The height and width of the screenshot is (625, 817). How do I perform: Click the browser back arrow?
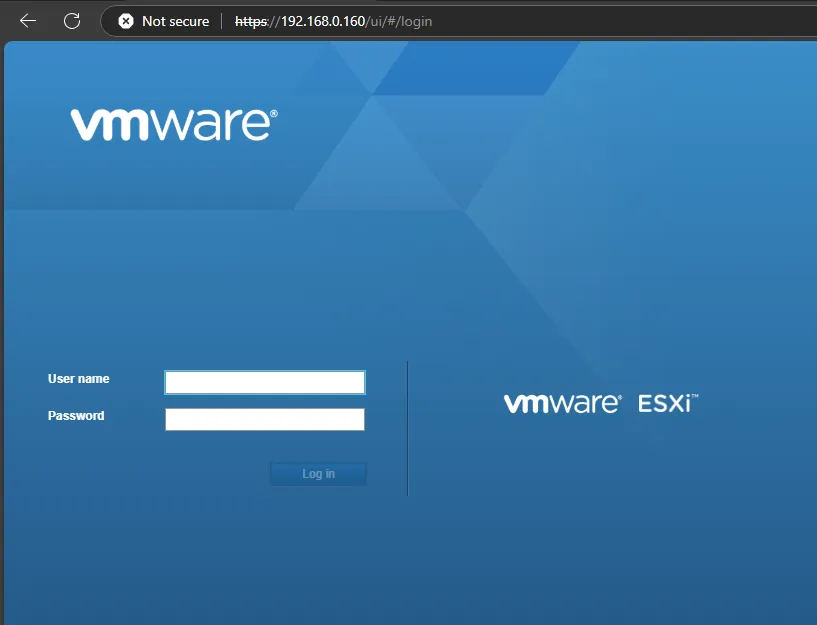click(x=28, y=21)
